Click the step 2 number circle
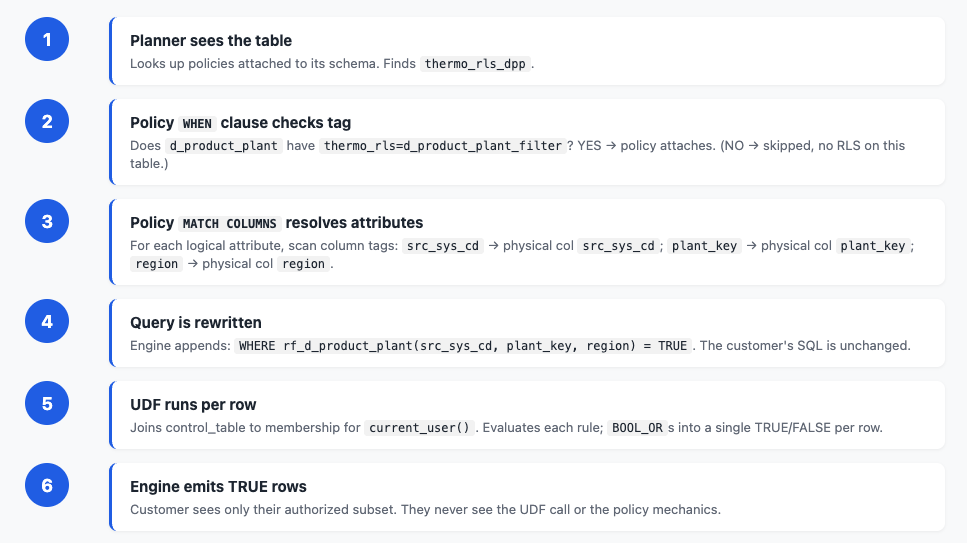Image resolution: width=967 pixels, height=543 pixels. [47, 122]
